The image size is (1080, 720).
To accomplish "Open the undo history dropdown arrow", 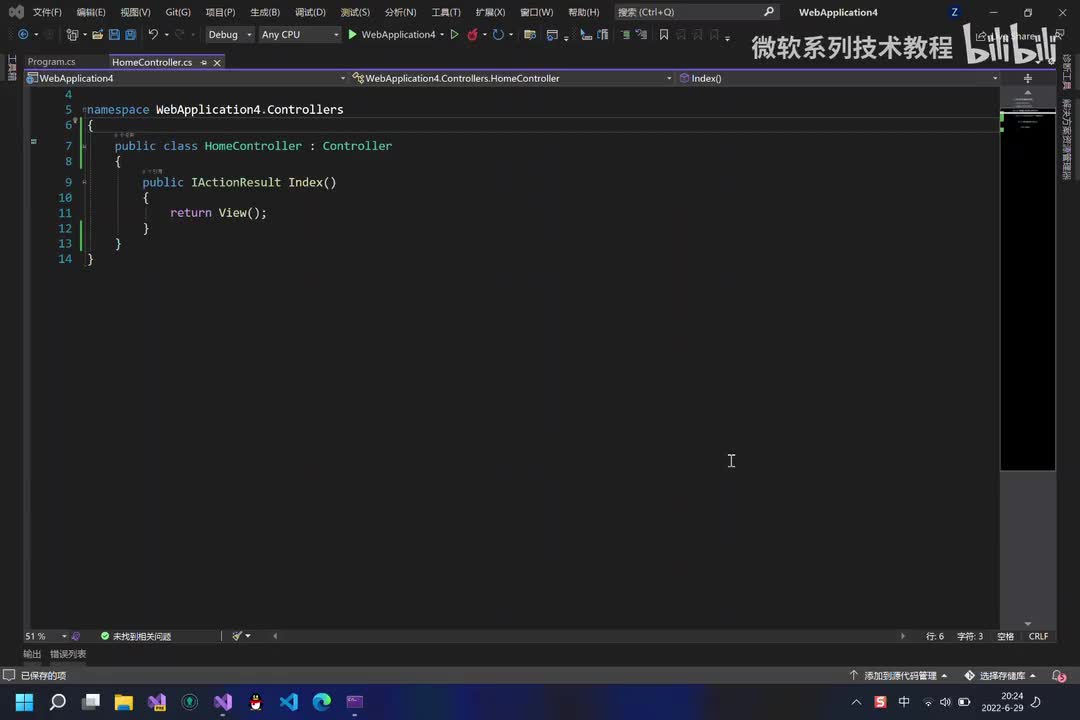I will tap(166, 34).
